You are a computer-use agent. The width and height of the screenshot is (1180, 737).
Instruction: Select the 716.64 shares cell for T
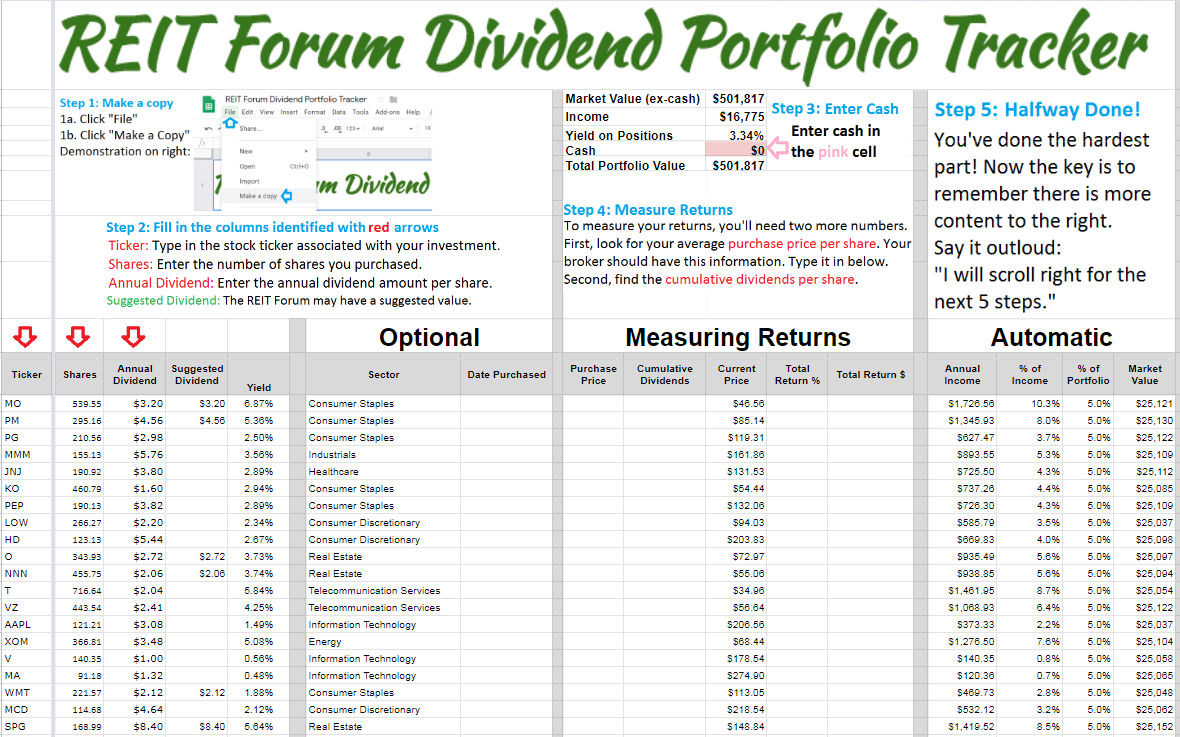click(79, 591)
